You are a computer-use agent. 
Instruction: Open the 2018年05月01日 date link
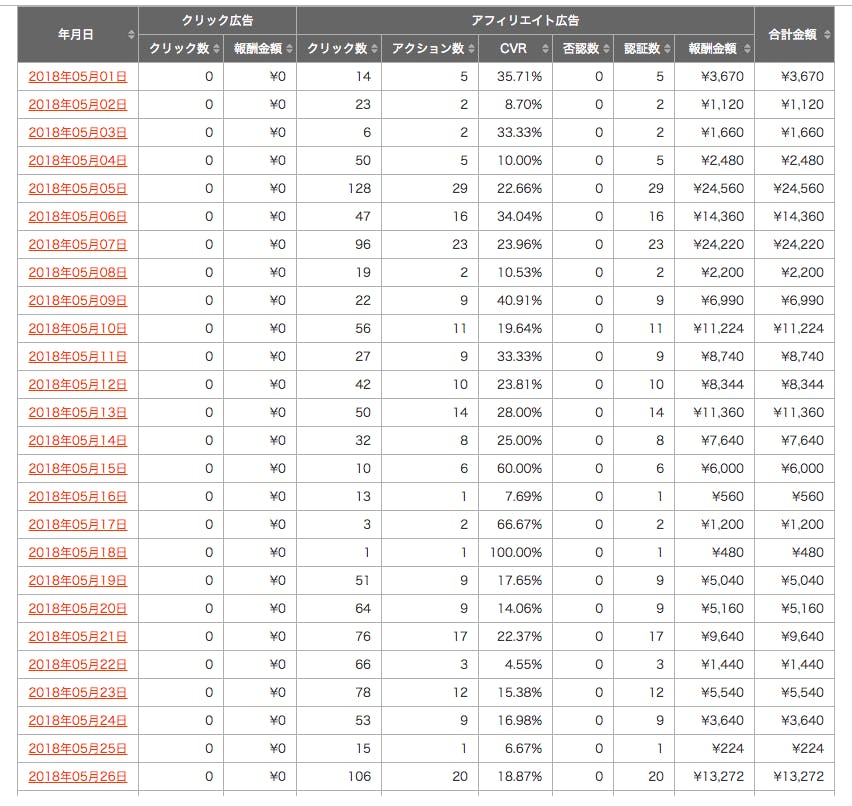[x=77, y=77]
